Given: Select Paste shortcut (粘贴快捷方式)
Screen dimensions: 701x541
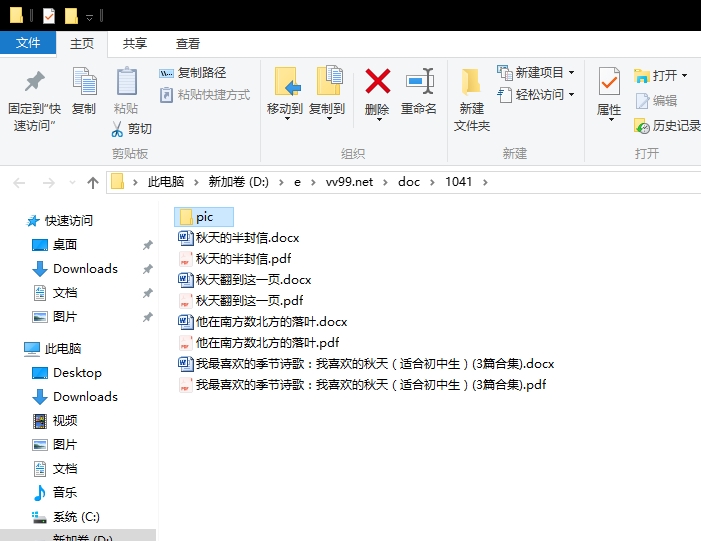Looking at the screenshot, I should 205,95.
